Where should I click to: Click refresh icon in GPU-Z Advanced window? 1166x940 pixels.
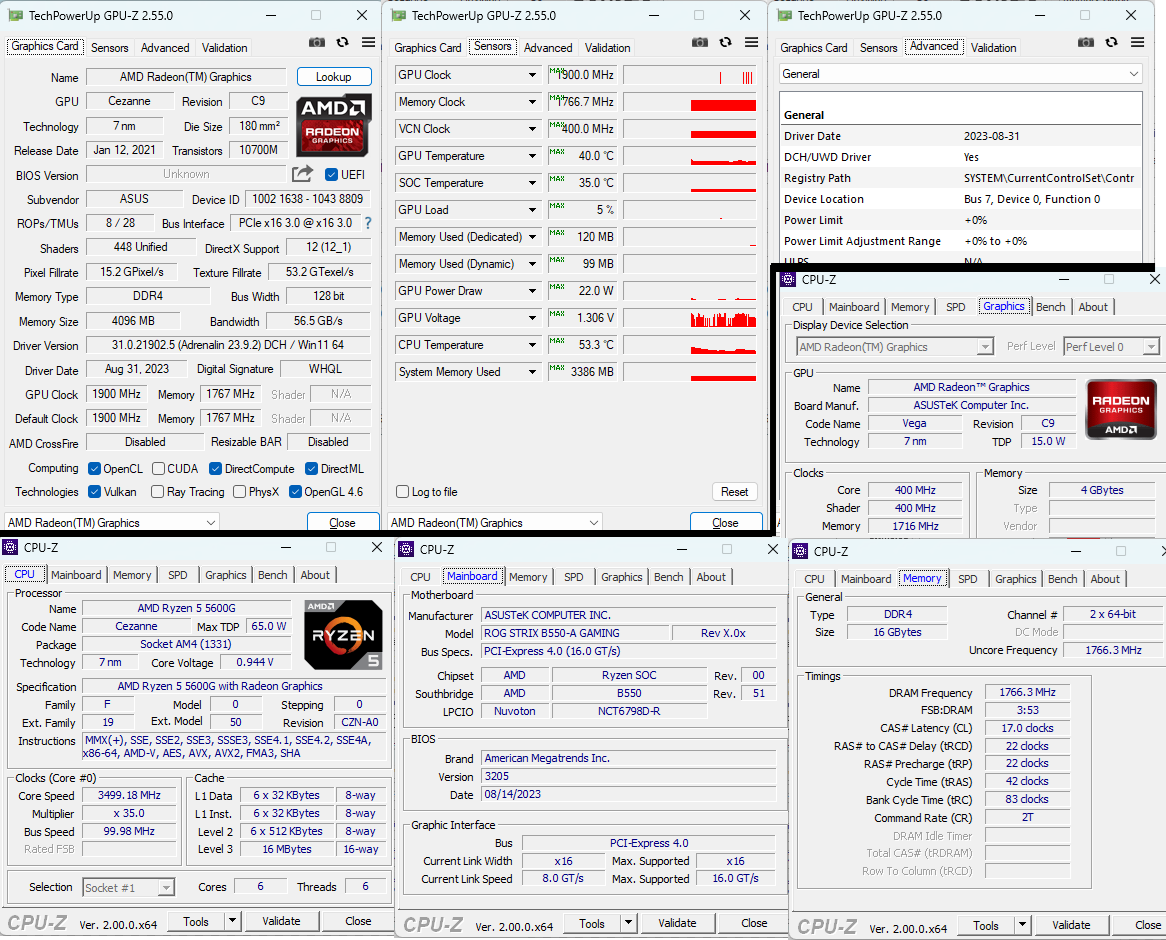coord(1112,42)
